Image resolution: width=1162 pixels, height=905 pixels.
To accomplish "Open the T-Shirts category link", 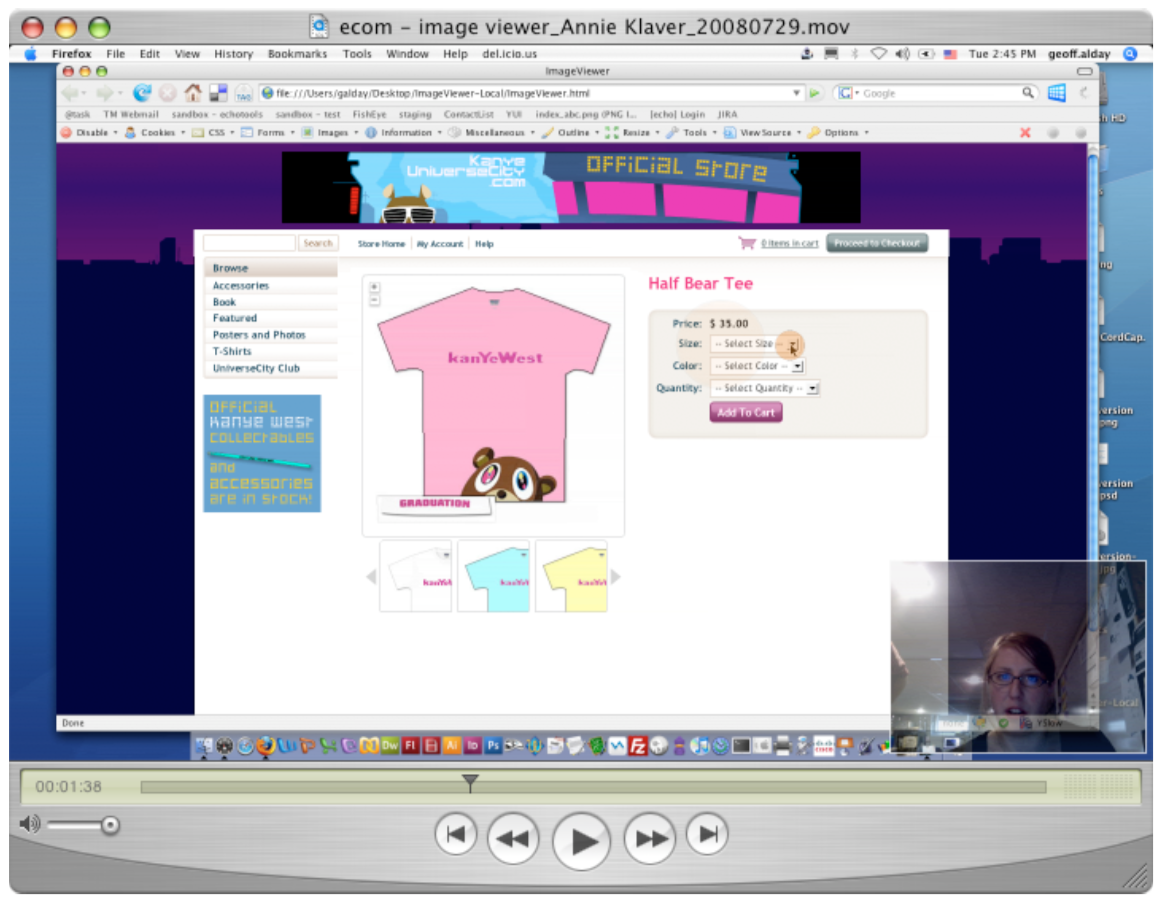I will click(232, 351).
